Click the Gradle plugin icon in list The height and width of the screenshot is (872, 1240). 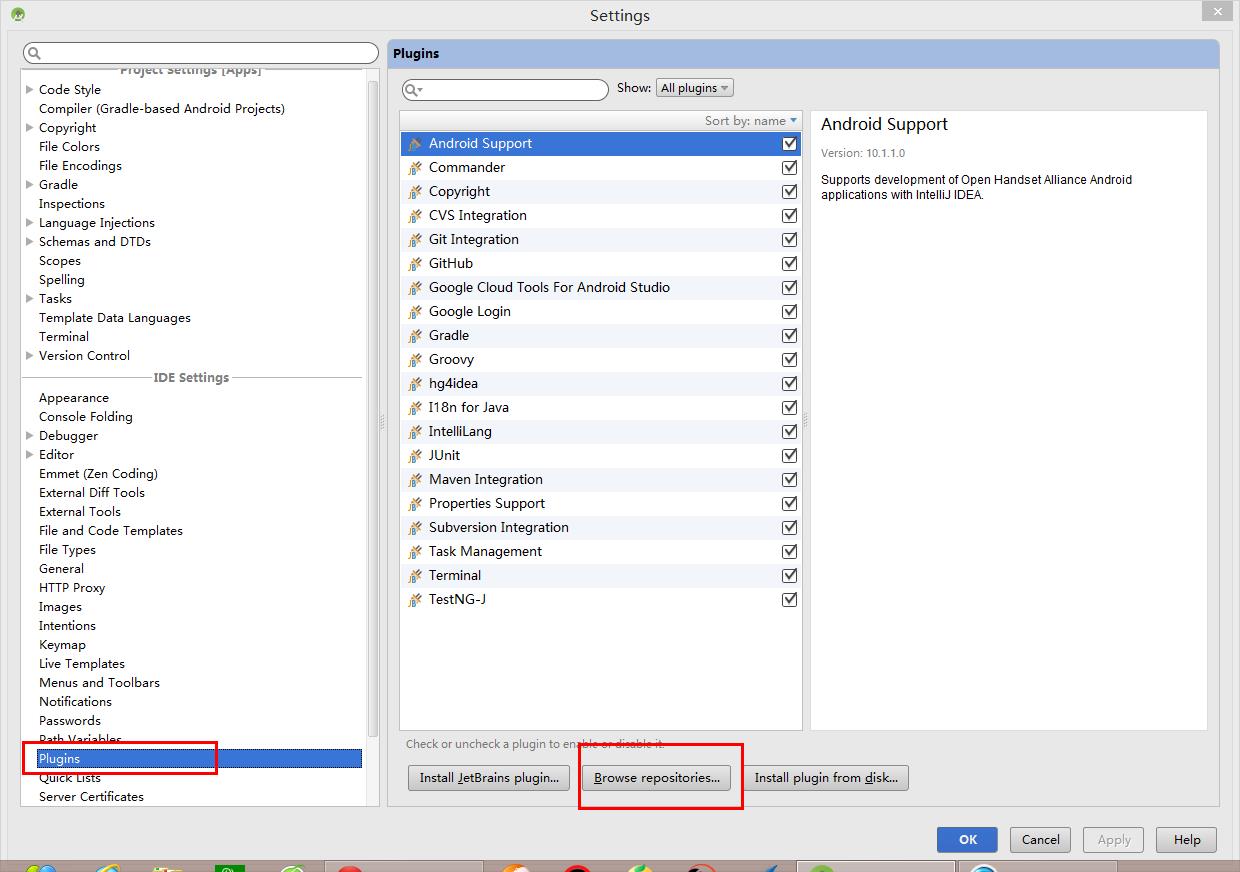point(415,336)
